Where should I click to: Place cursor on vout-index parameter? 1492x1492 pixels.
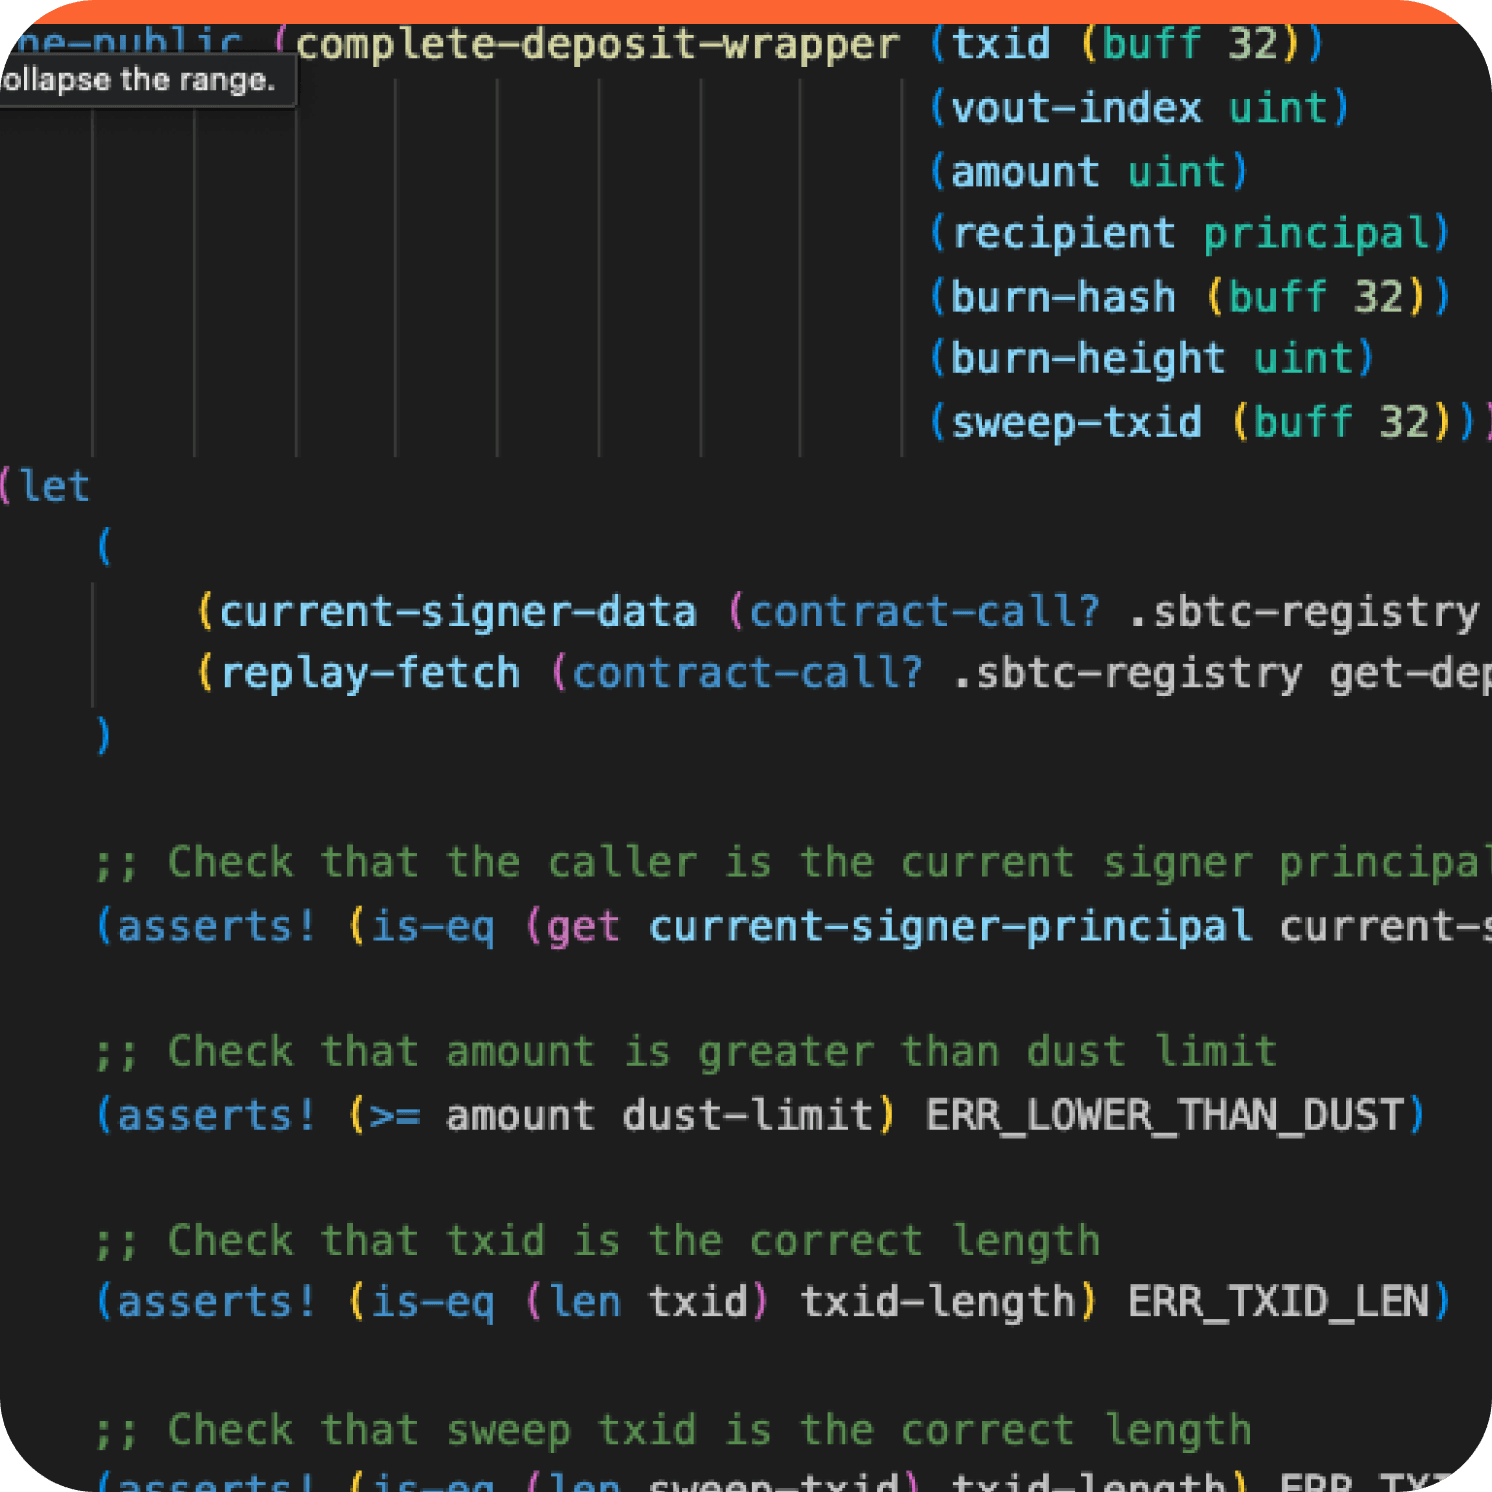[x=1075, y=108]
